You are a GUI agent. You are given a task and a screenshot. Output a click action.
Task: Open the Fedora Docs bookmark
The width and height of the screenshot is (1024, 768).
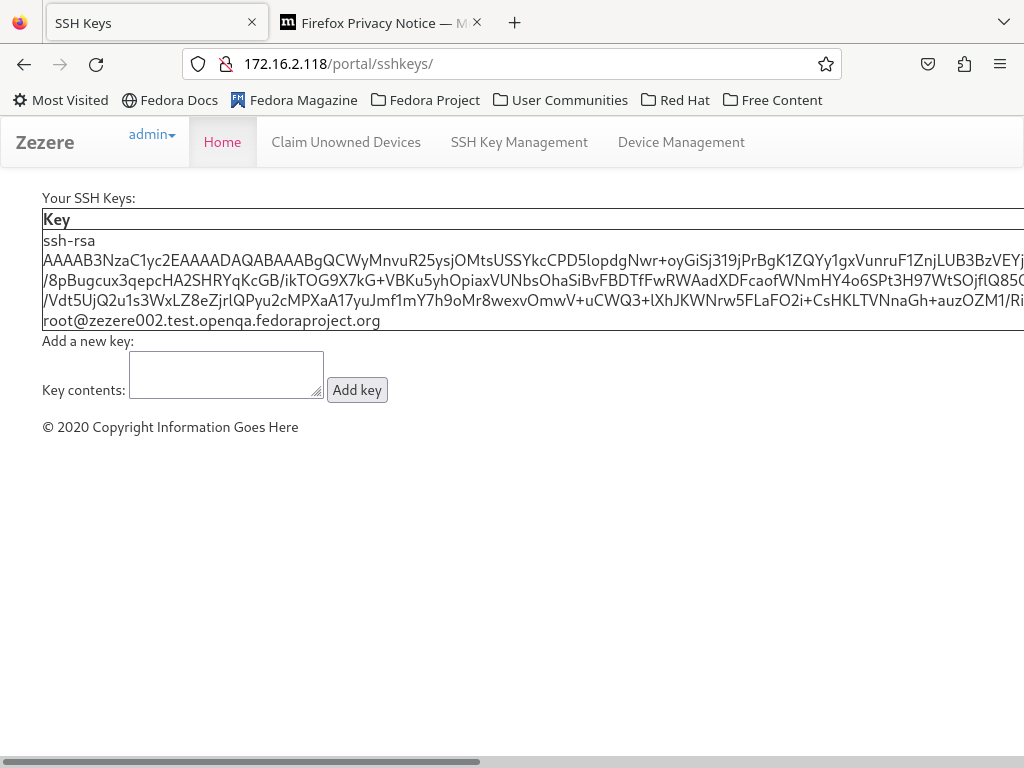click(170, 101)
